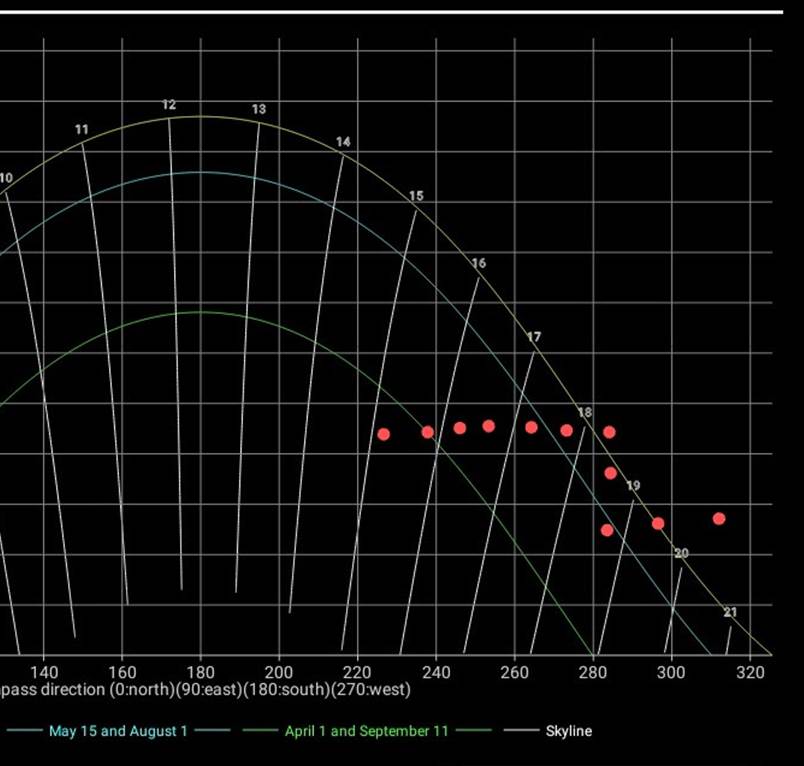The width and height of the screenshot is (804, 766).
Task: Pick the red dot left of hour 19 label
Action: click(611, 473)
